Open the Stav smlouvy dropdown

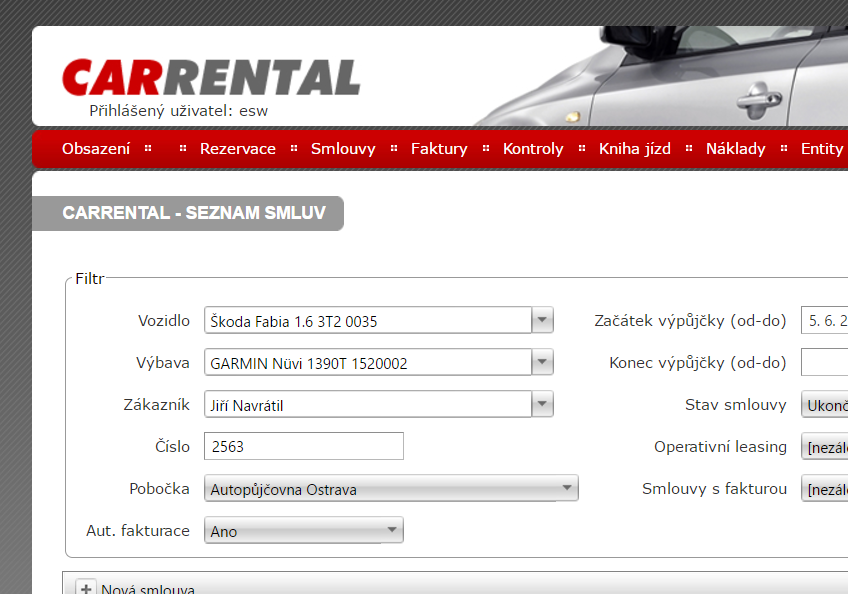tap(824, 405)
